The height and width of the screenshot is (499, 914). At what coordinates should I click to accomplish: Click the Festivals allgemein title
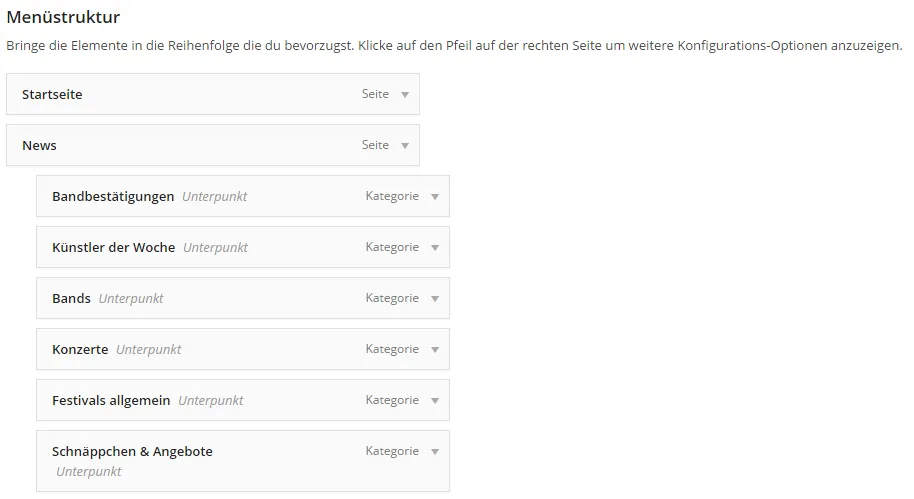111,400
